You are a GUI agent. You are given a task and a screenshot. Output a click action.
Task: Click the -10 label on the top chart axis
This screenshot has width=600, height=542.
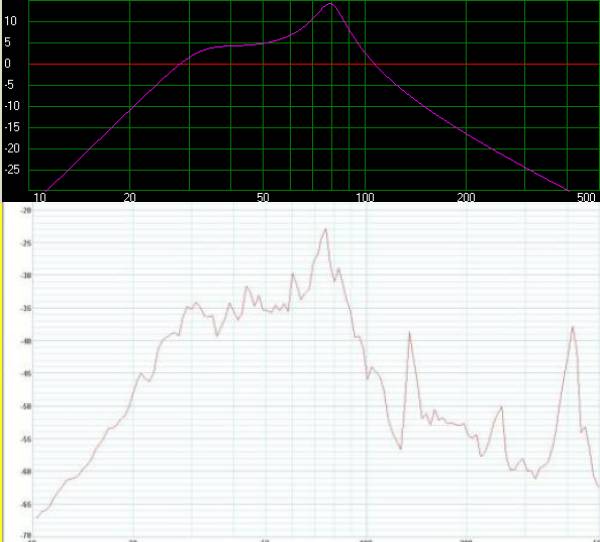(x=11, y=106)
